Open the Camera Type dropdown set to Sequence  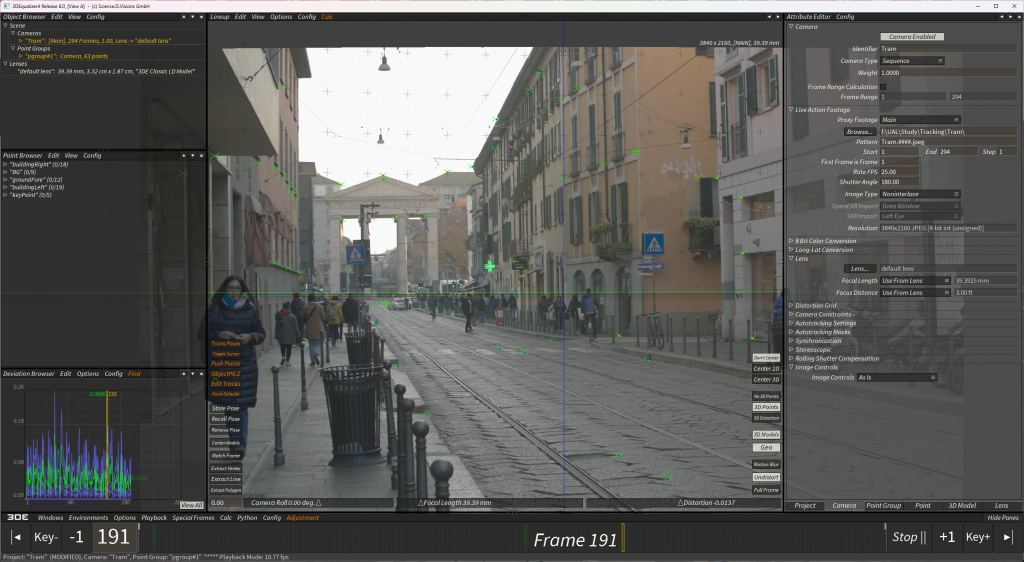click(912, 61)
